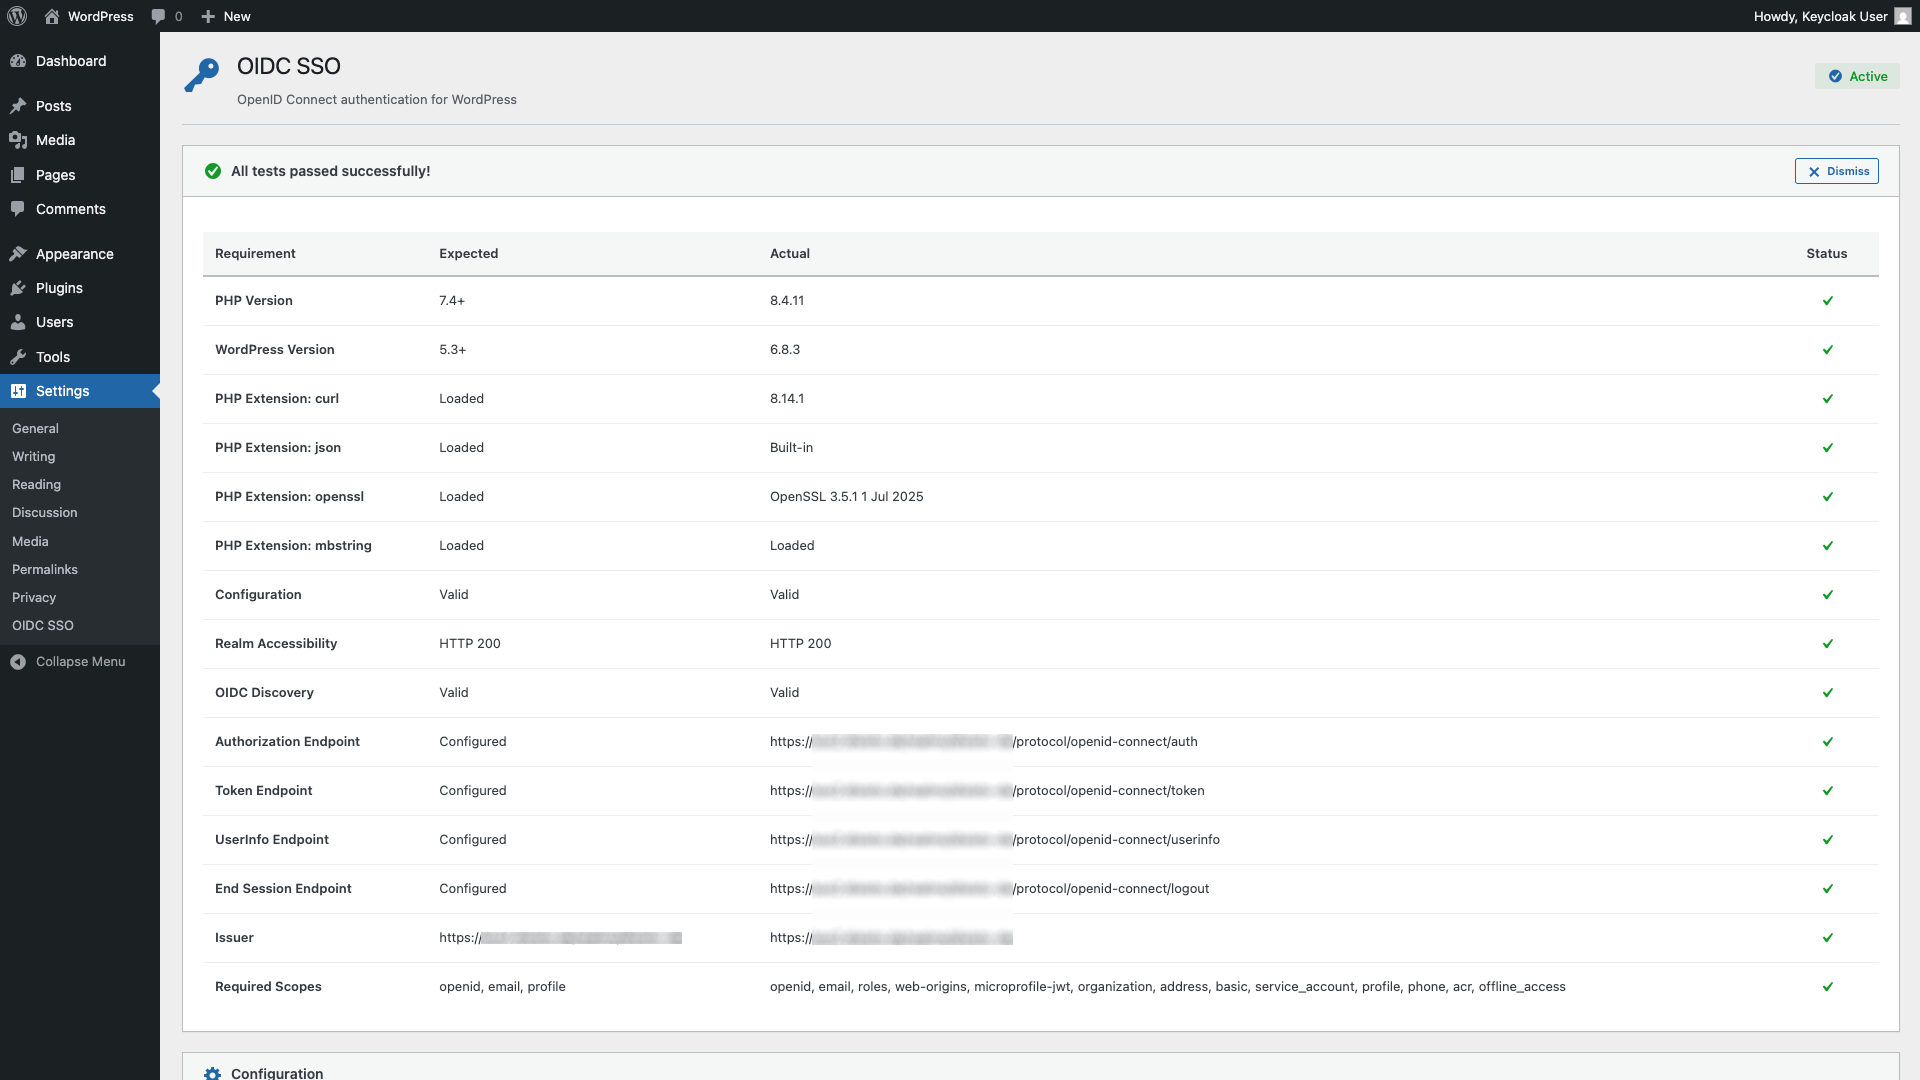Viewport: 1920px width, 1080px height.
Task: Click the Configuration gear icon
Action: coord(213,1073)
